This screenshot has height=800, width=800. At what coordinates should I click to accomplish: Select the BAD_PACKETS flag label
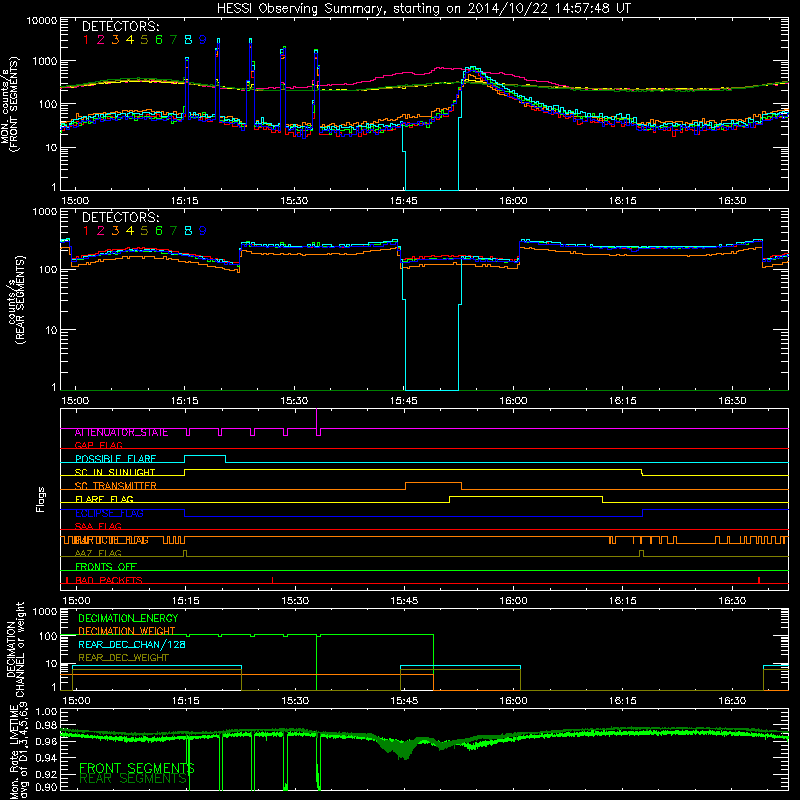(109, 580)
